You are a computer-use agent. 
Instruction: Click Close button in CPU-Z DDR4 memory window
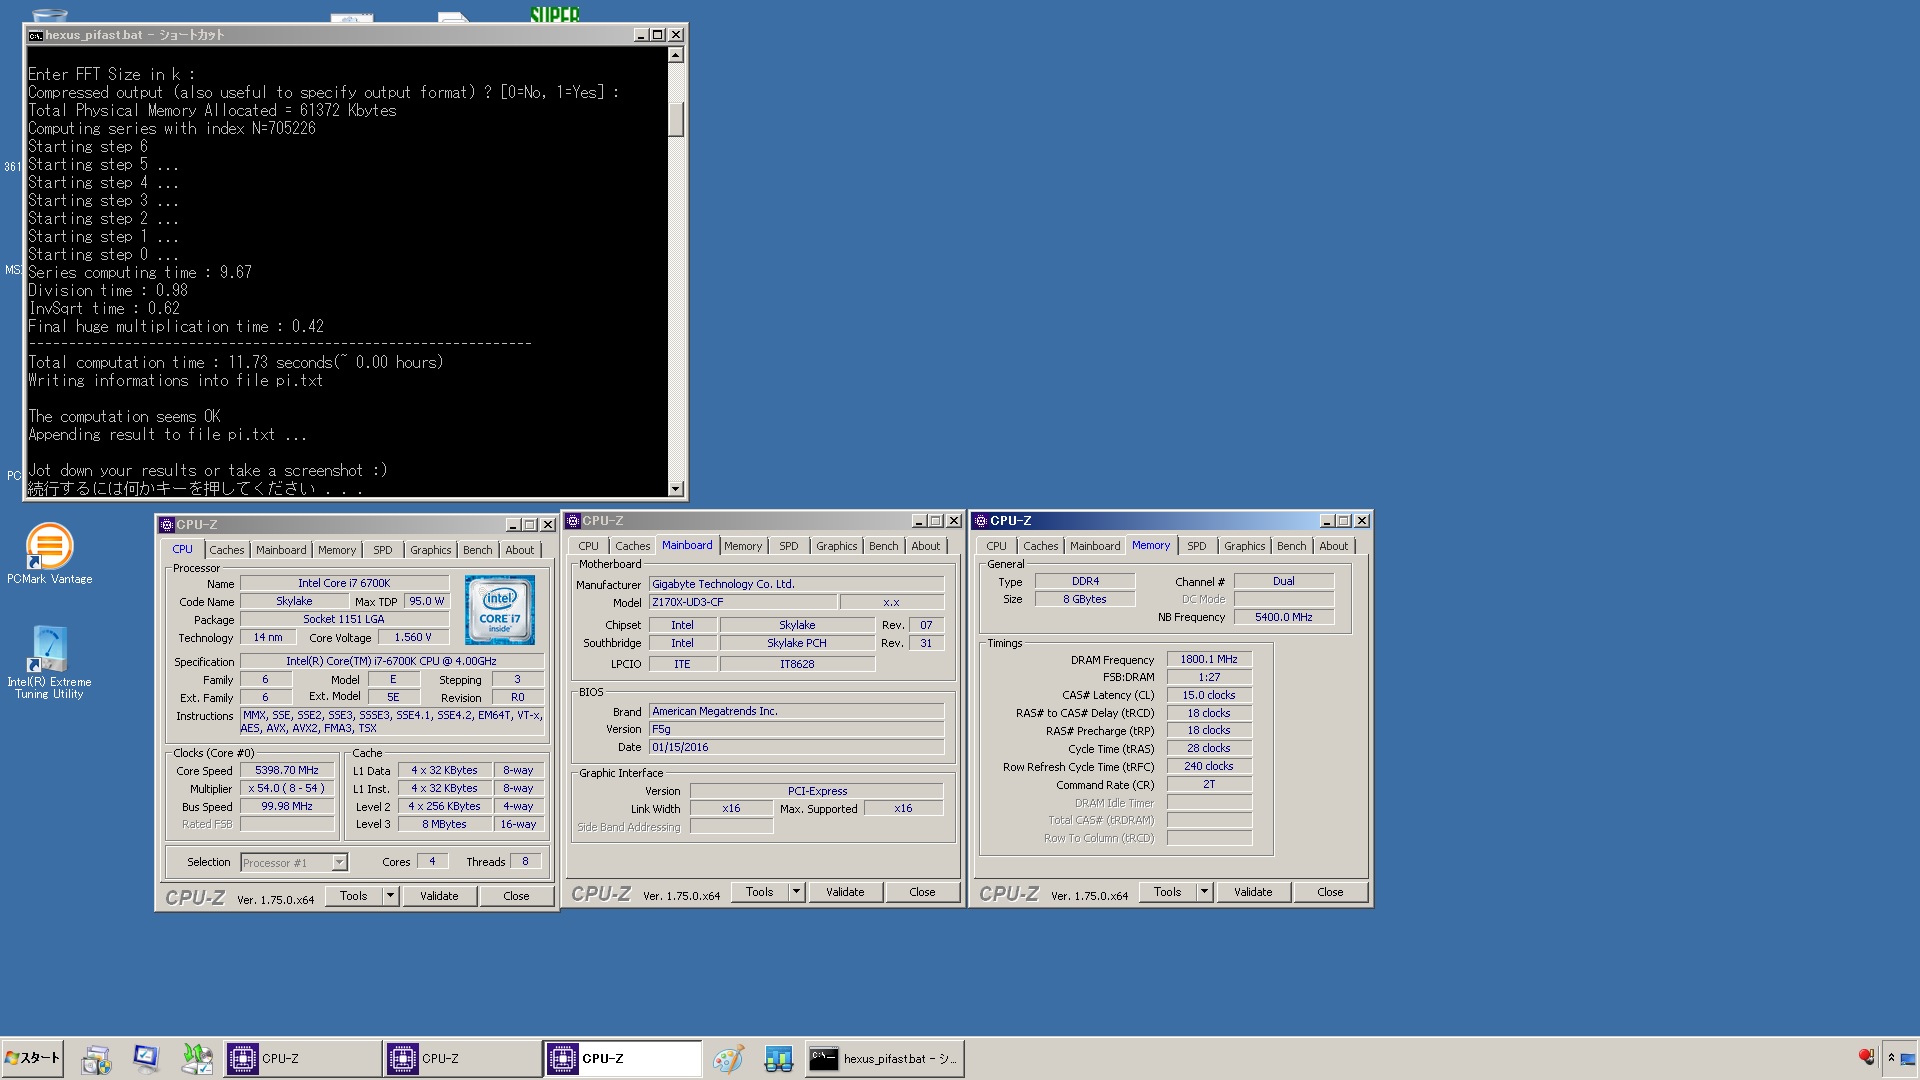1330,892
